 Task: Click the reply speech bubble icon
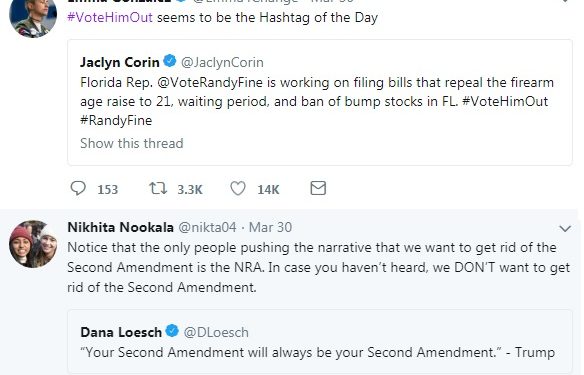point(78,188)
